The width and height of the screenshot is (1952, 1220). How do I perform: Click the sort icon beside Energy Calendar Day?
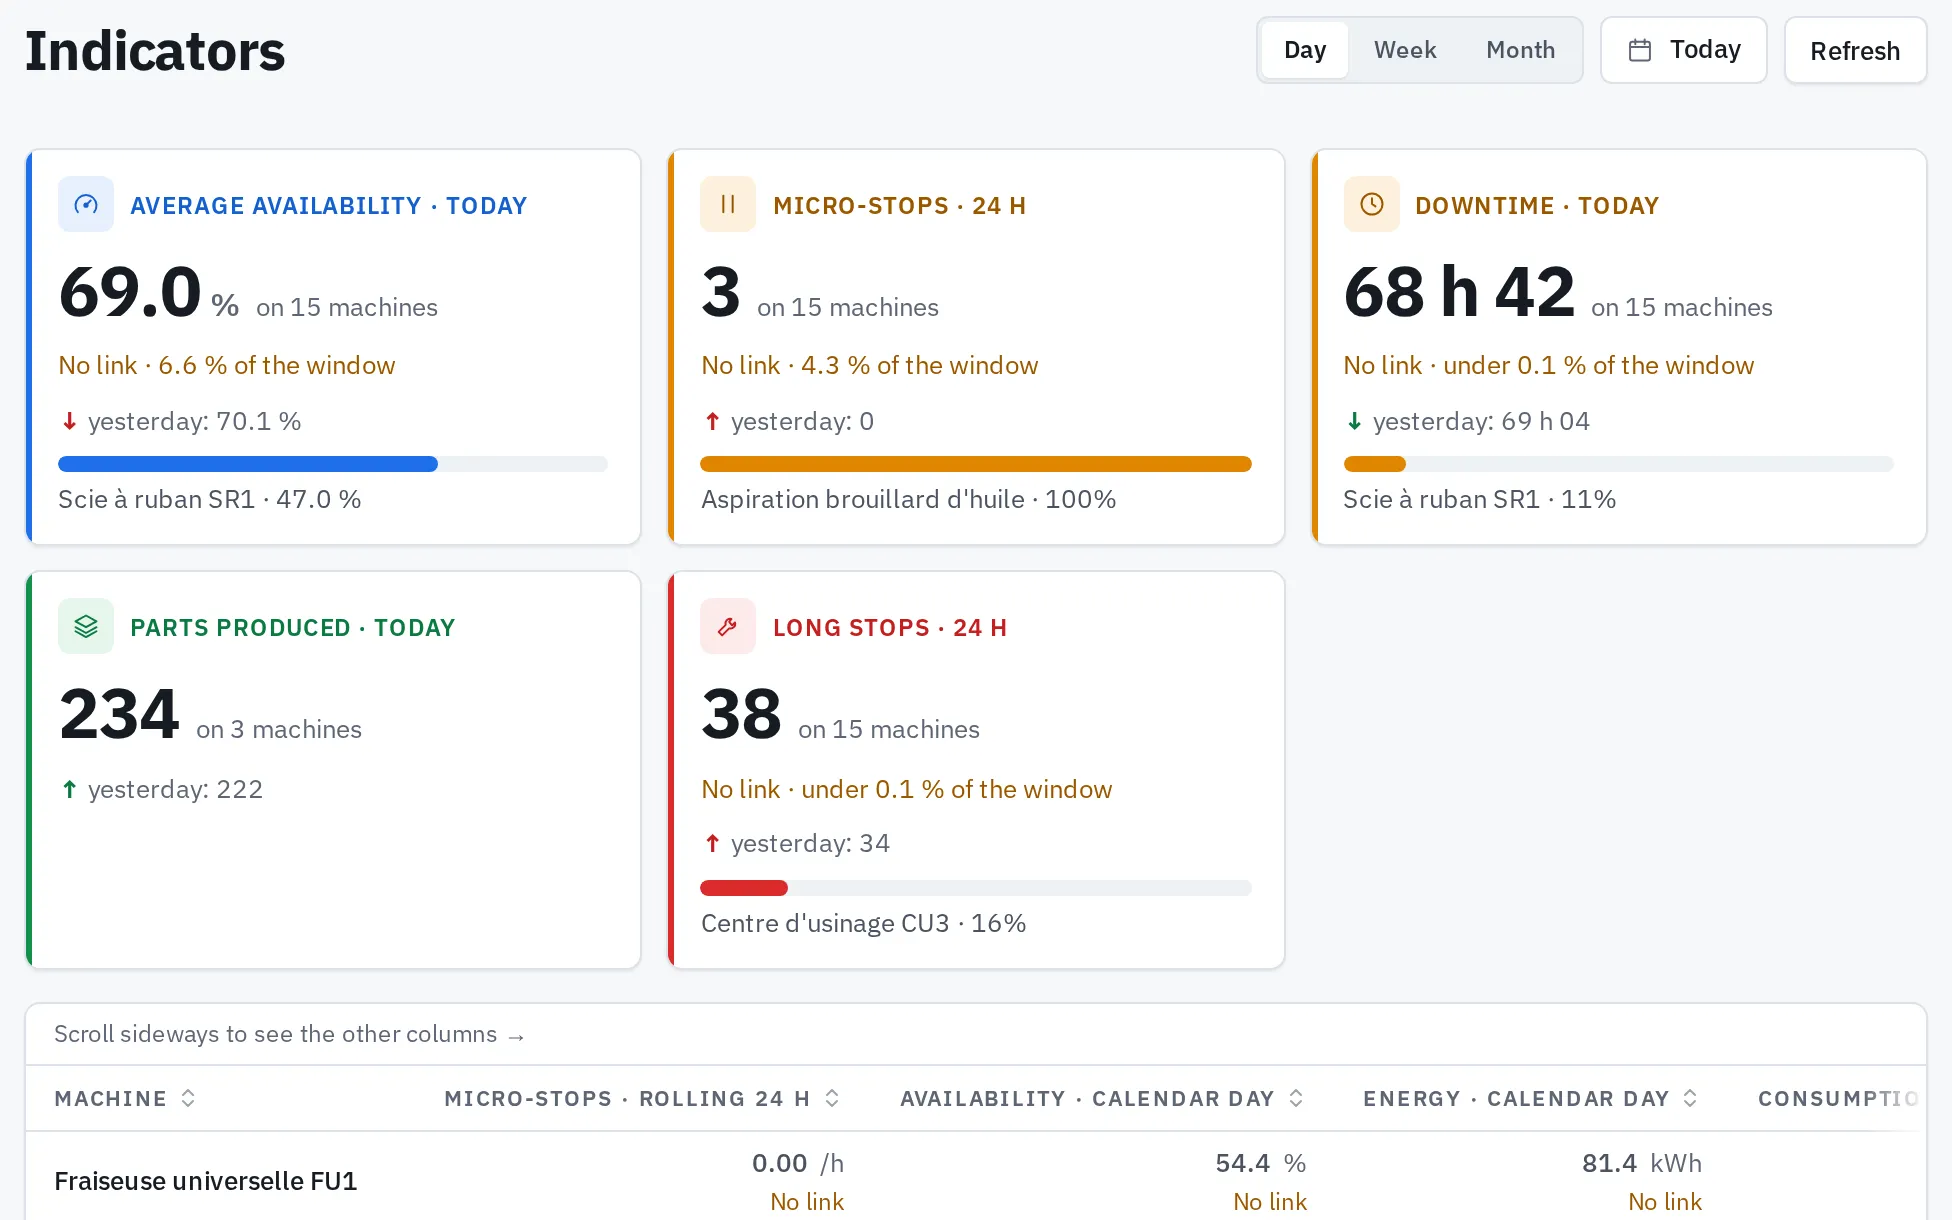pyautogui.click(x=1690, y=1098)
